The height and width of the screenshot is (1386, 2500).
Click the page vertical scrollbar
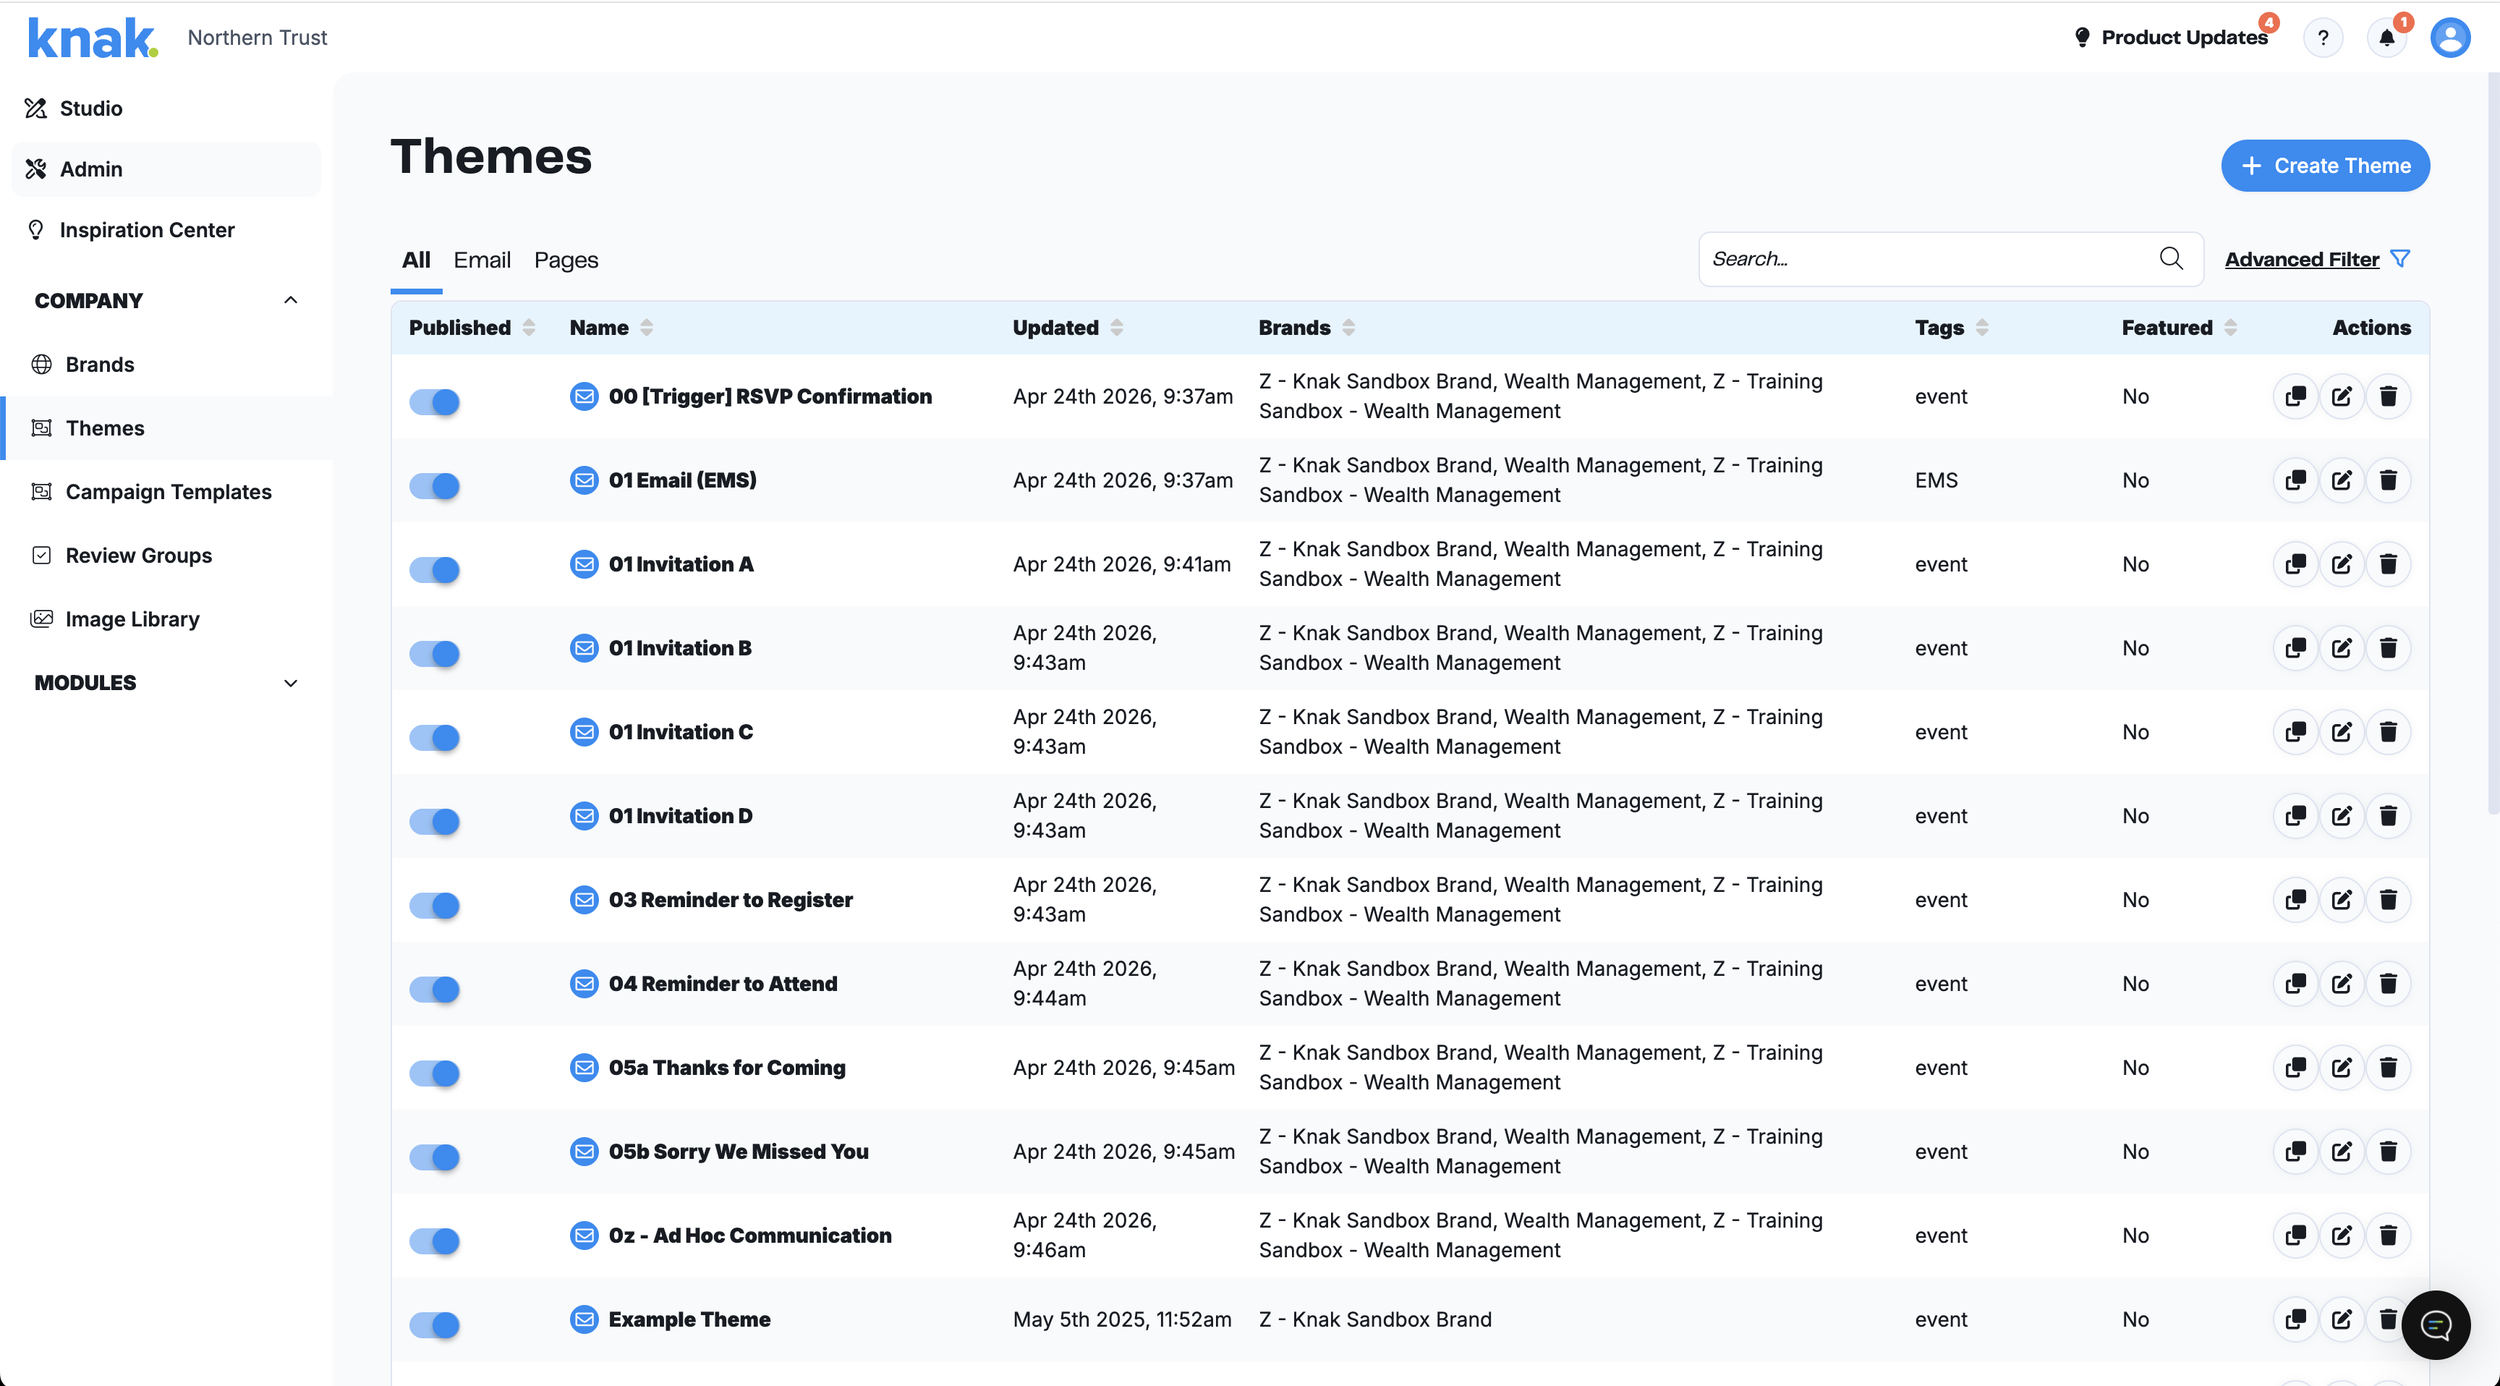point(2493,445)
